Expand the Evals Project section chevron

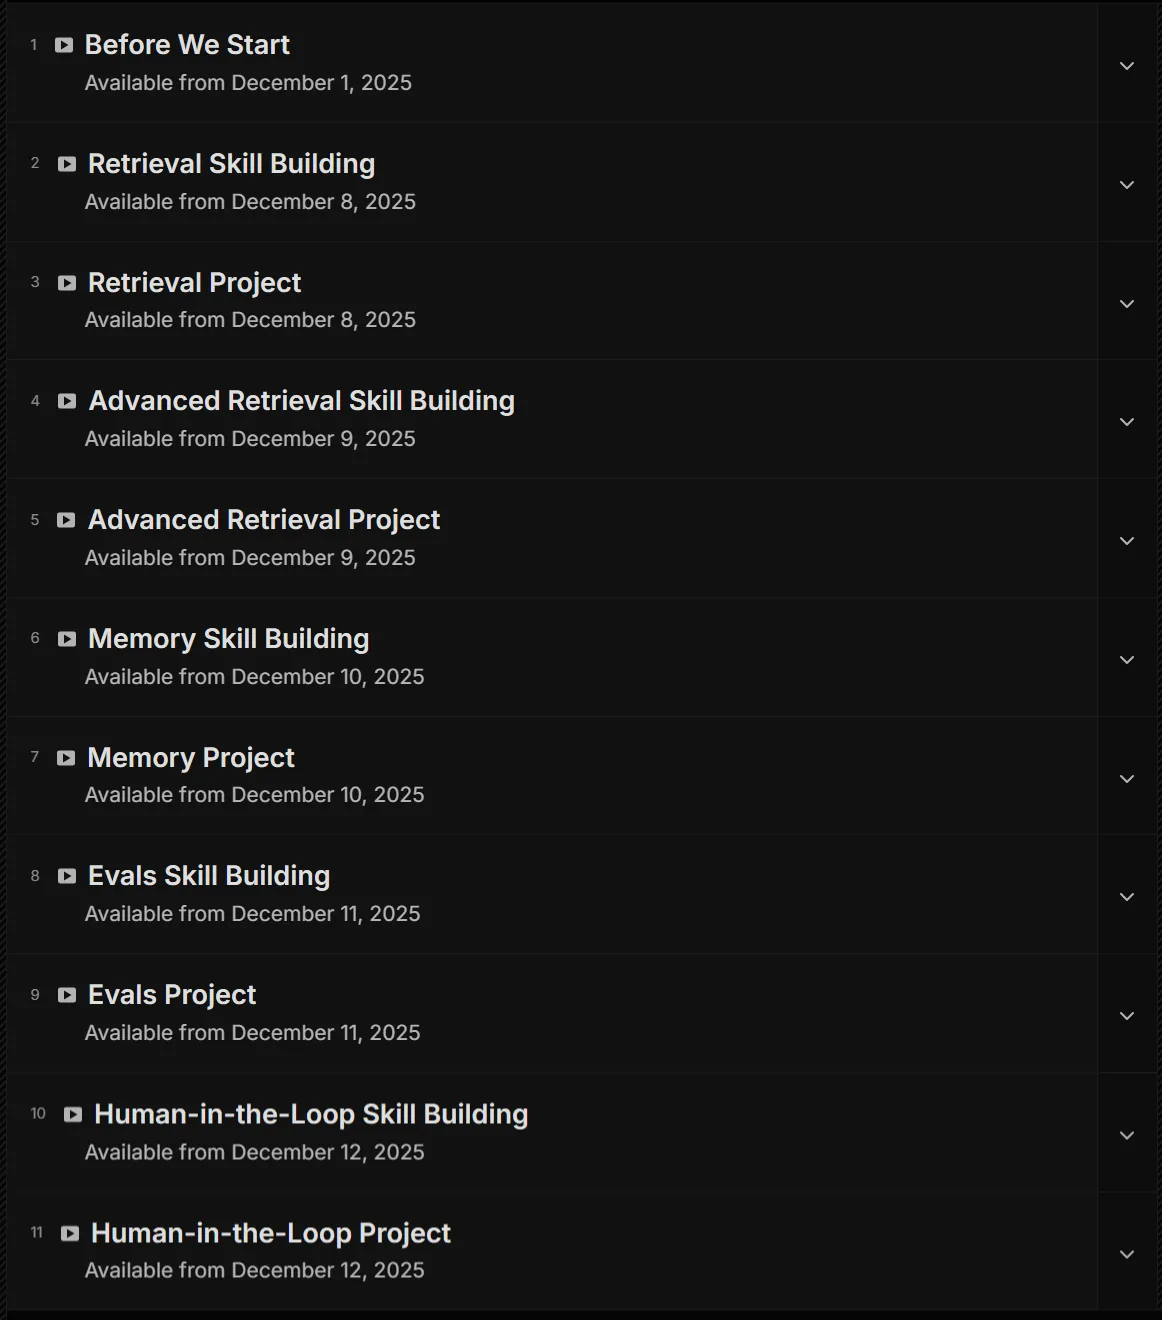coord(1127,1016)
